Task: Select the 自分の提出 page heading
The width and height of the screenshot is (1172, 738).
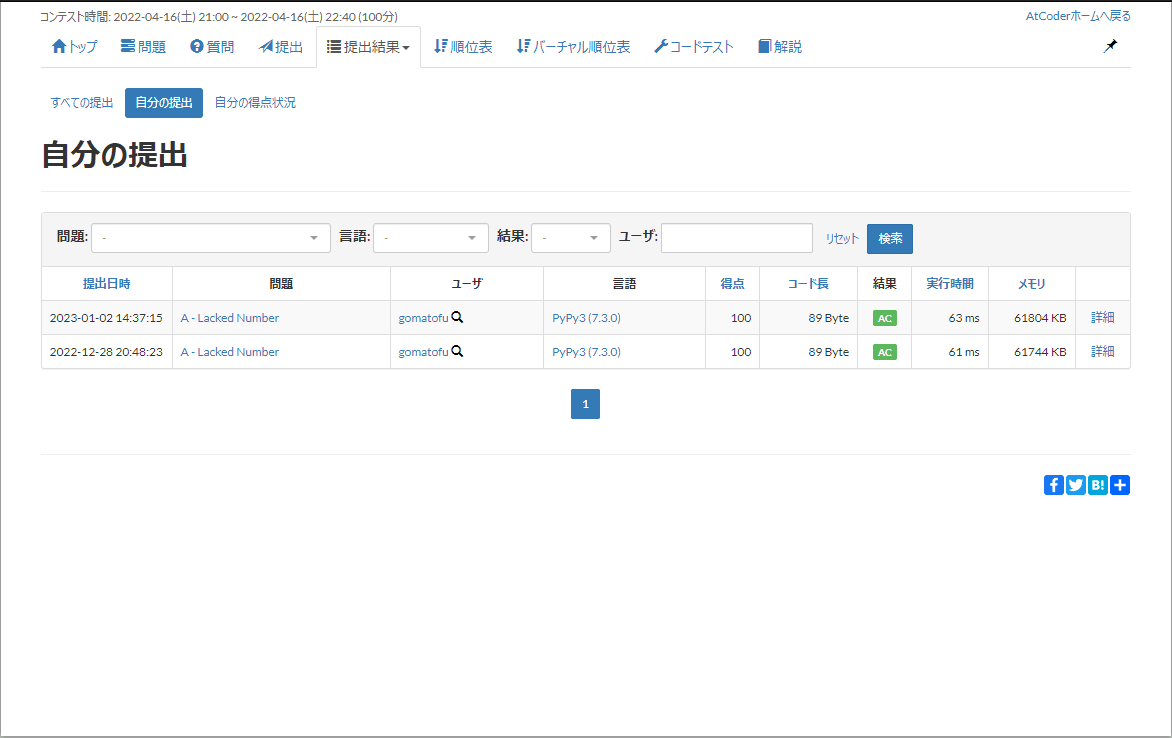Action: 114,155
